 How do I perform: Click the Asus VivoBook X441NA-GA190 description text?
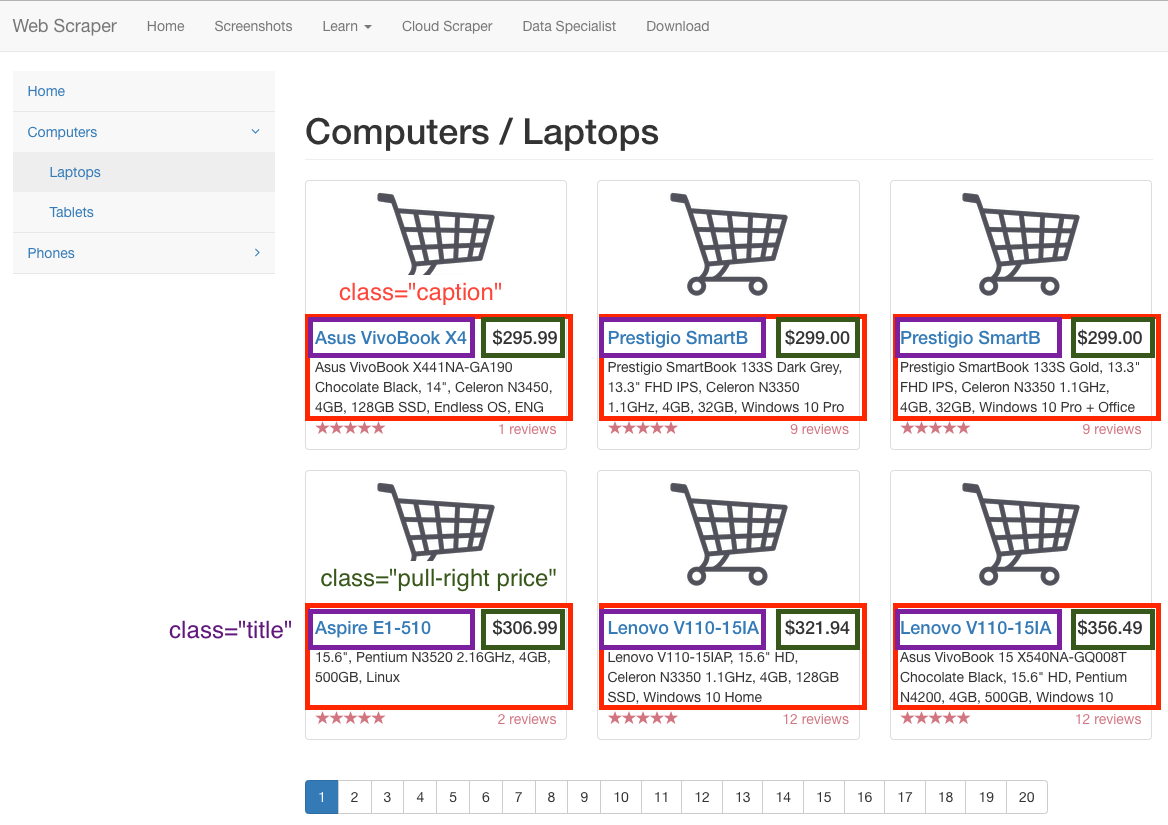click(434, 387)
